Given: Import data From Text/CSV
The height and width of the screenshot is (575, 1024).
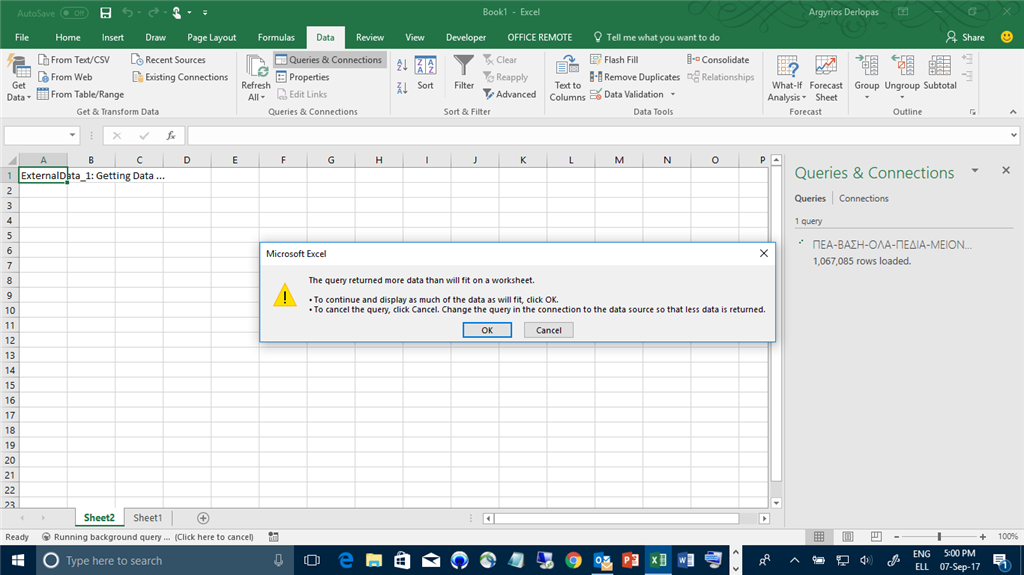Looking at the screenshot, I should pyautogui.click(x=74, y=59).
